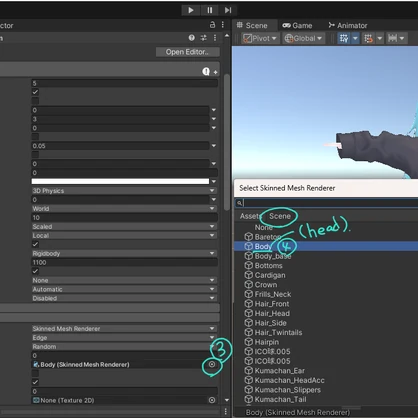Image resolution: width=418 pixels, height=418 pixels.
Task: Select Body_base in the list
Action: 326,256
